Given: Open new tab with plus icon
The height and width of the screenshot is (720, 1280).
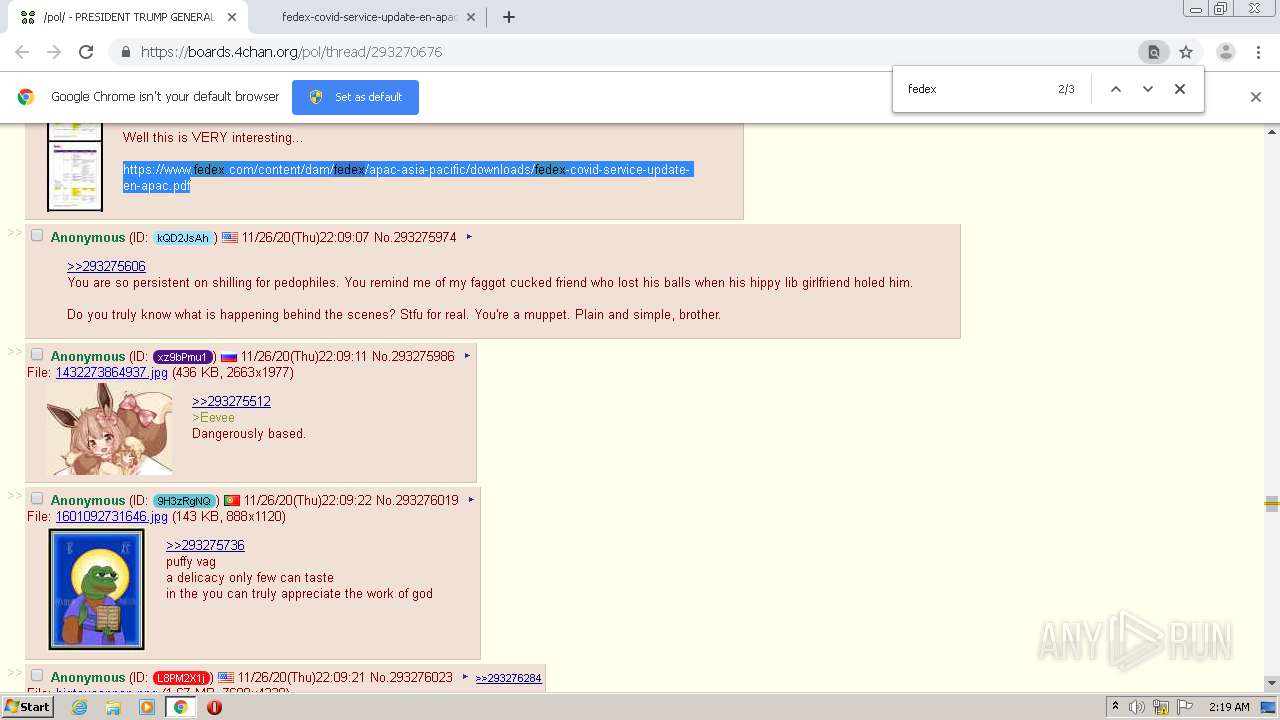Looking at the screenshot, I should tap(509, 17).
